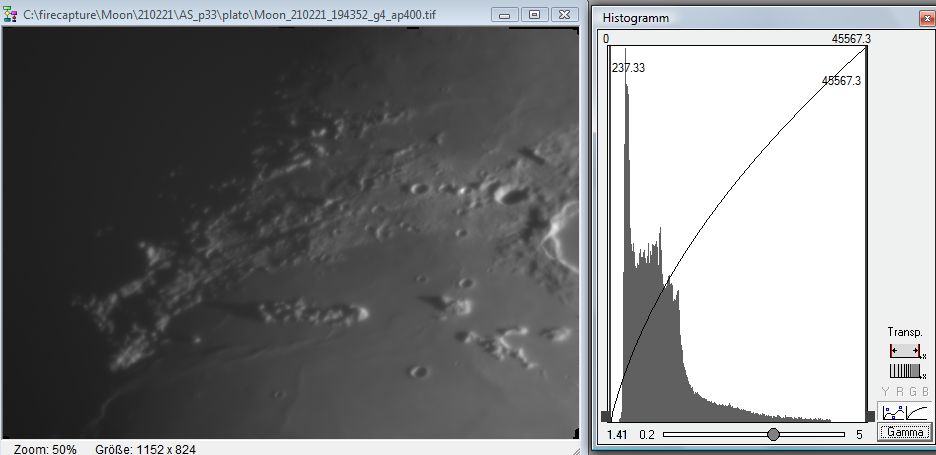Click the image window title bar file path
The width and height of the screenshot is (936, 455).
pos(229,14)
